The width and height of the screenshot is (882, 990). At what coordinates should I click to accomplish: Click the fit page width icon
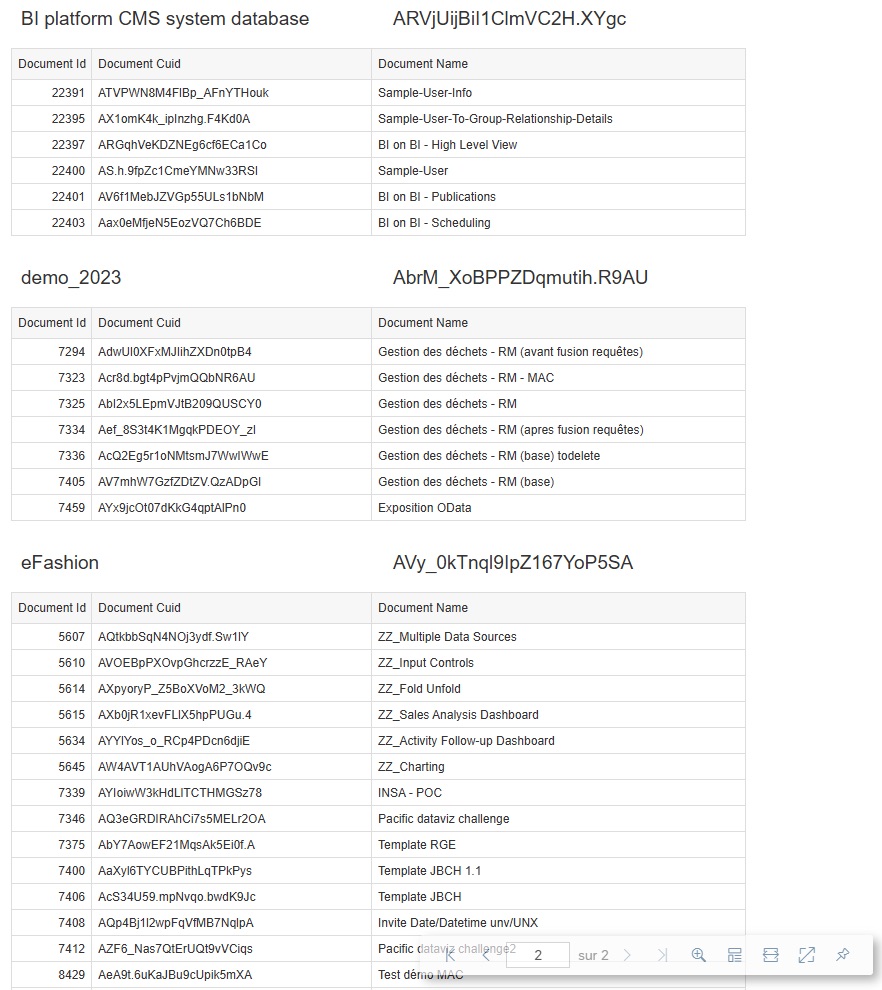771,955
